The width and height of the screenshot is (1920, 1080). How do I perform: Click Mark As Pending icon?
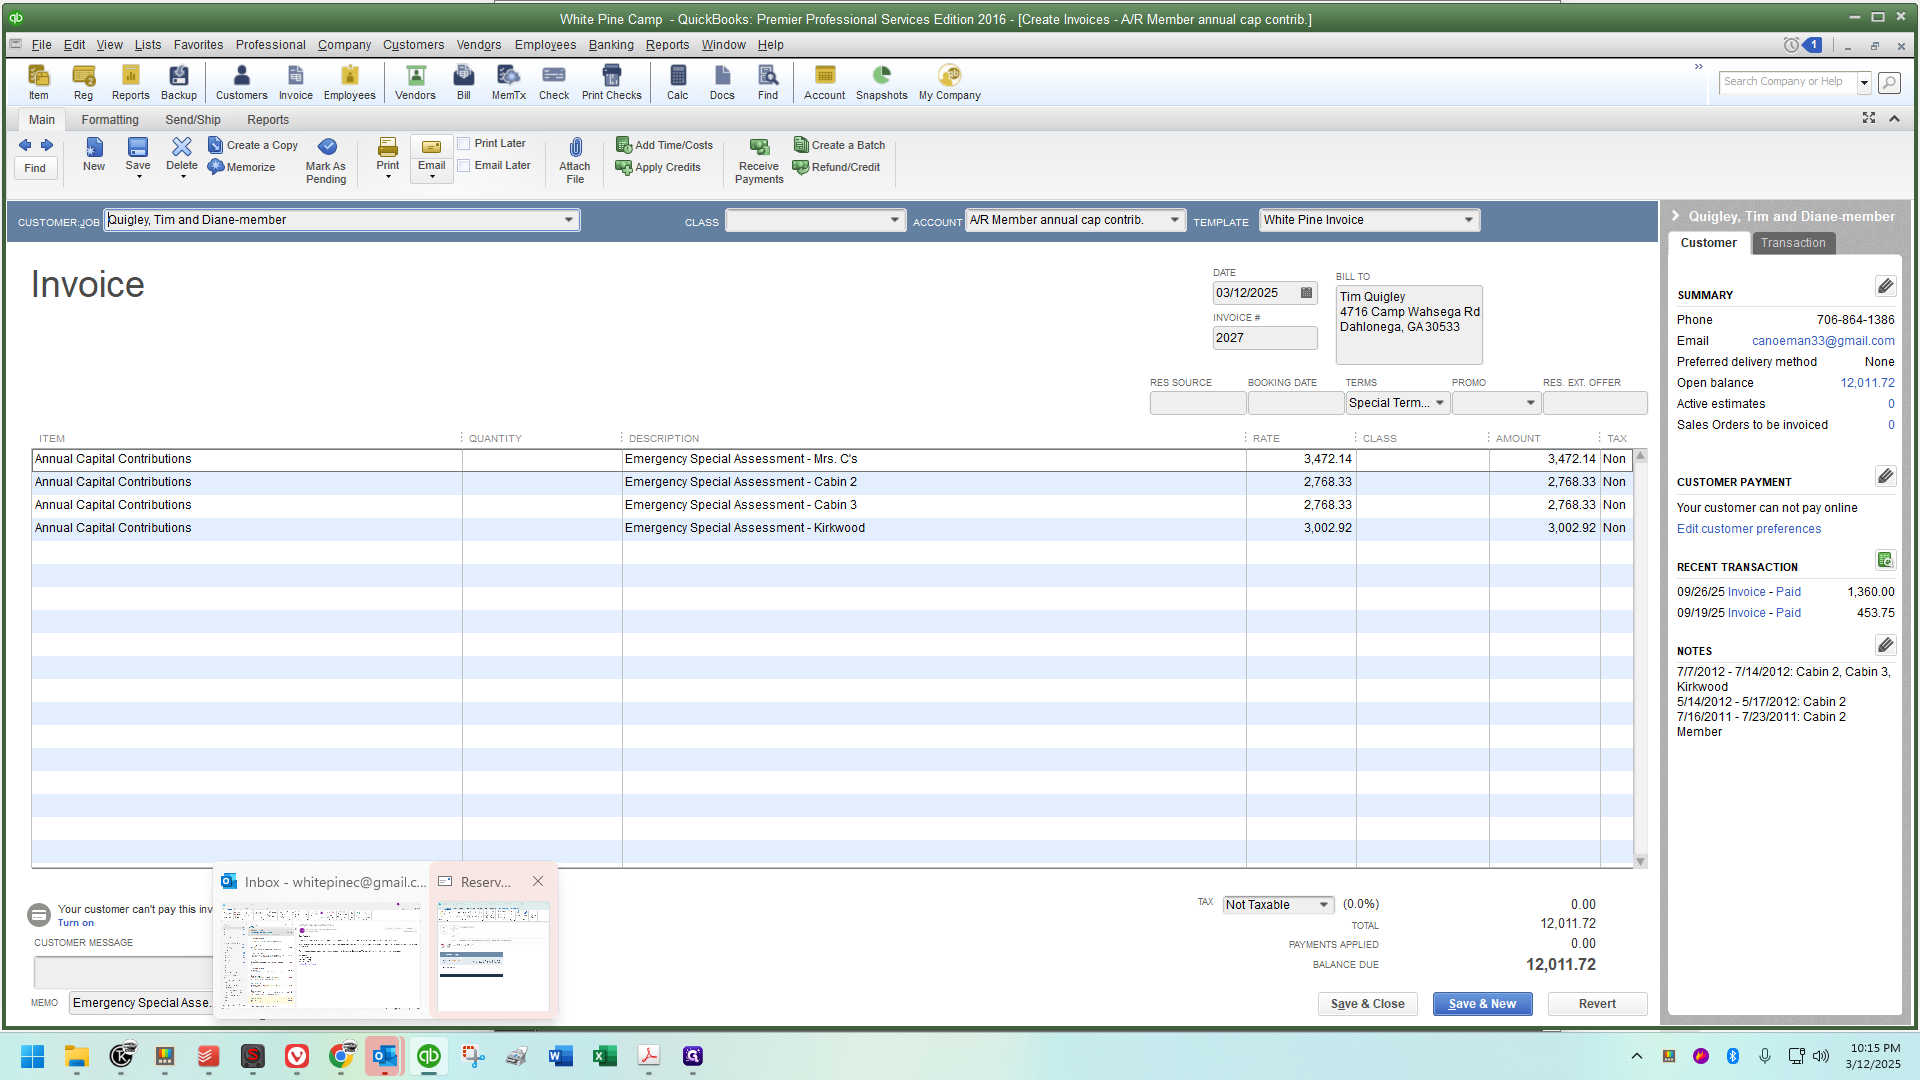(326, 160)
